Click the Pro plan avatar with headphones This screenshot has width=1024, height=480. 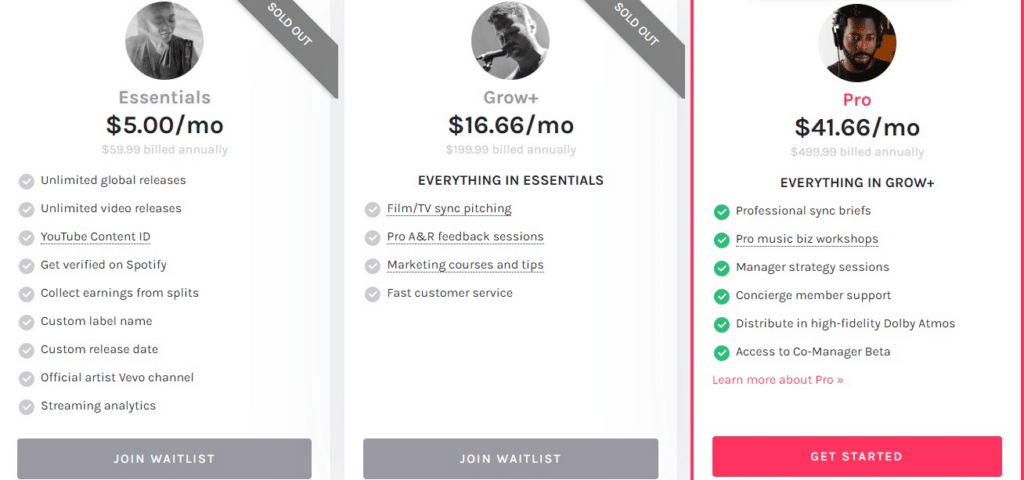point(857,42)
